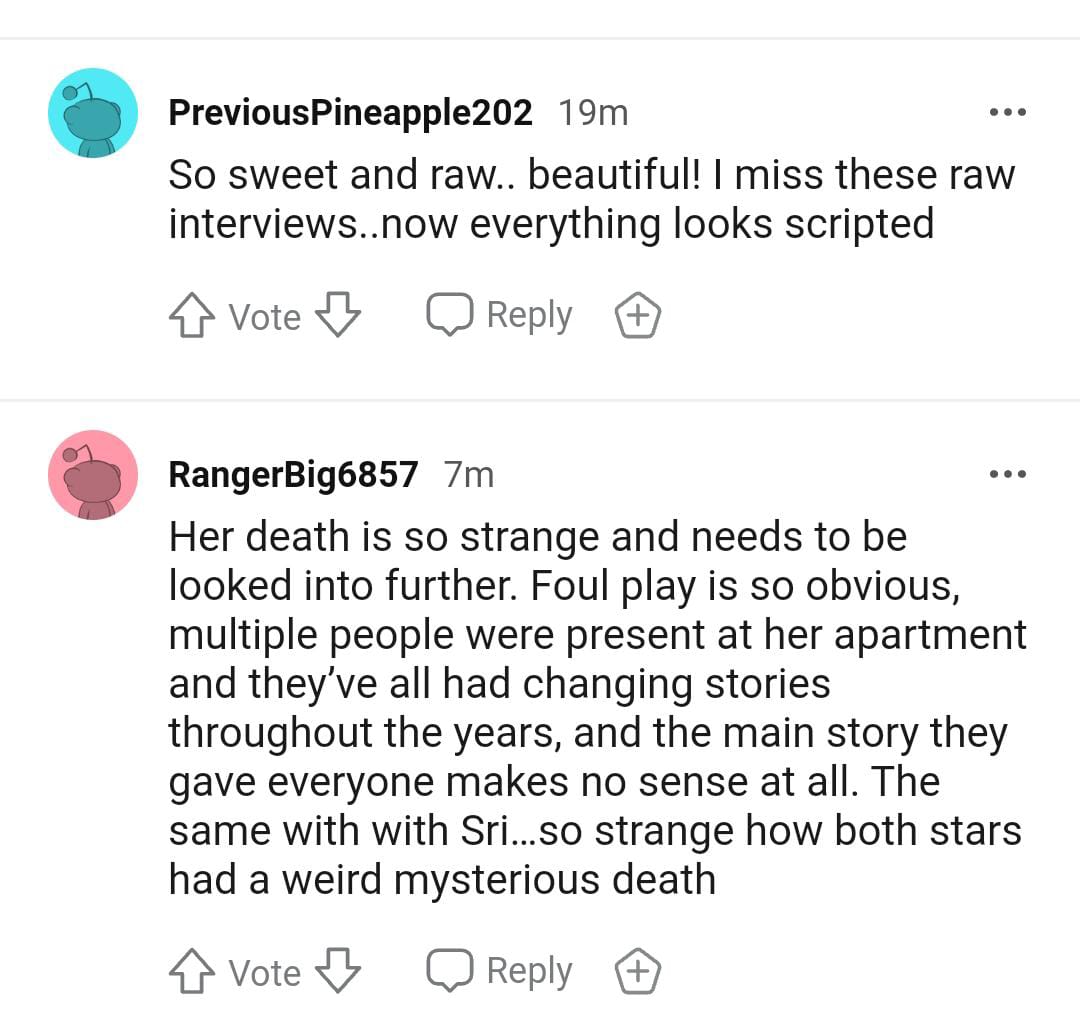Viewport: 1080px width, 1035px height.
Task: Open more options for PreviousPineapple202's comment
Action: (1007, 113)
